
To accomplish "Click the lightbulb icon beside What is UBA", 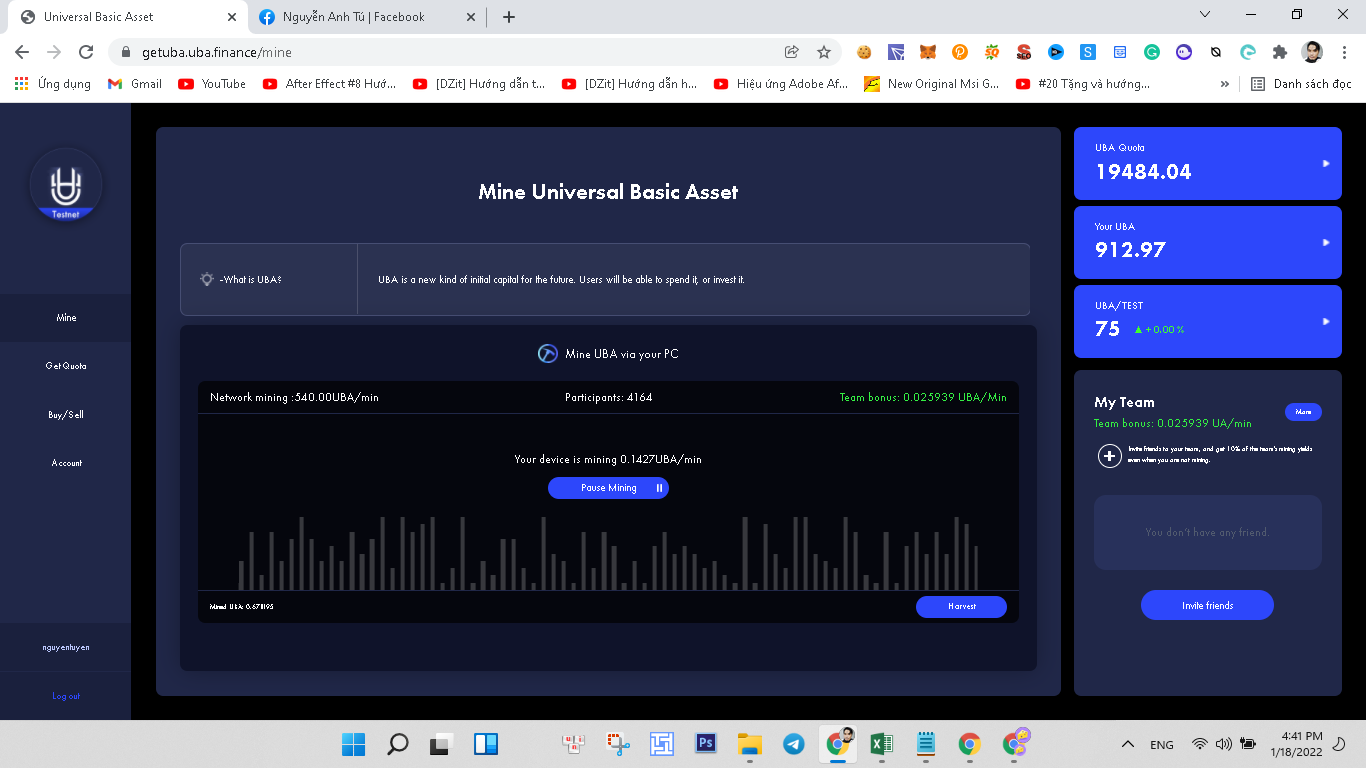I will (207, 279).
